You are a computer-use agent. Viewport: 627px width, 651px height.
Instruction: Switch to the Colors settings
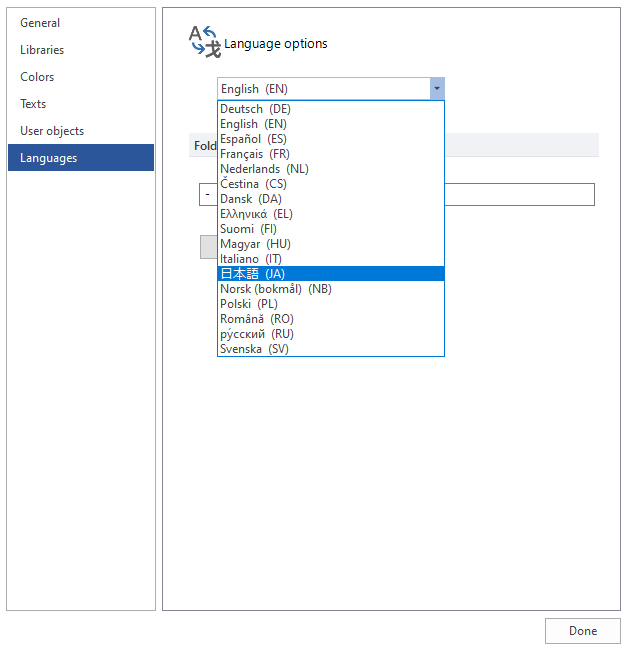(x=81, y=77)
